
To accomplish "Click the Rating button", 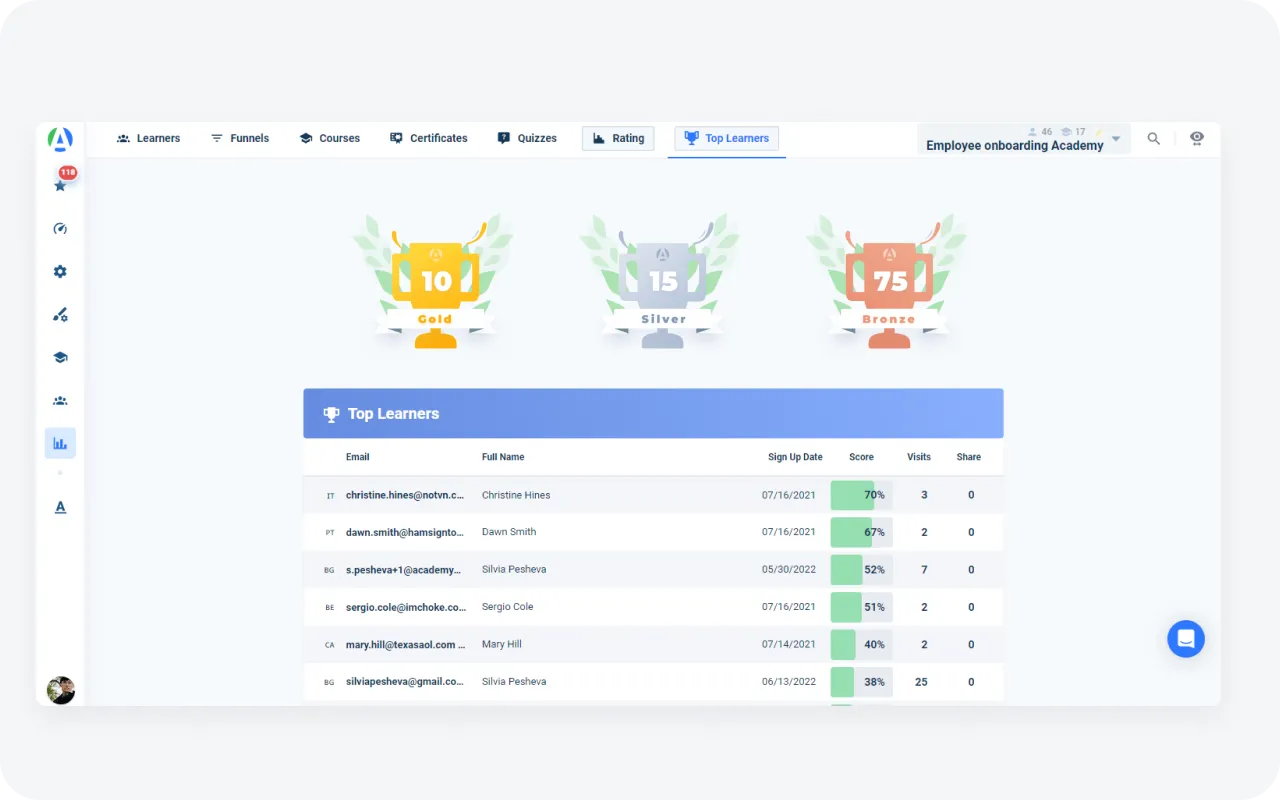I will click(618, 138).
